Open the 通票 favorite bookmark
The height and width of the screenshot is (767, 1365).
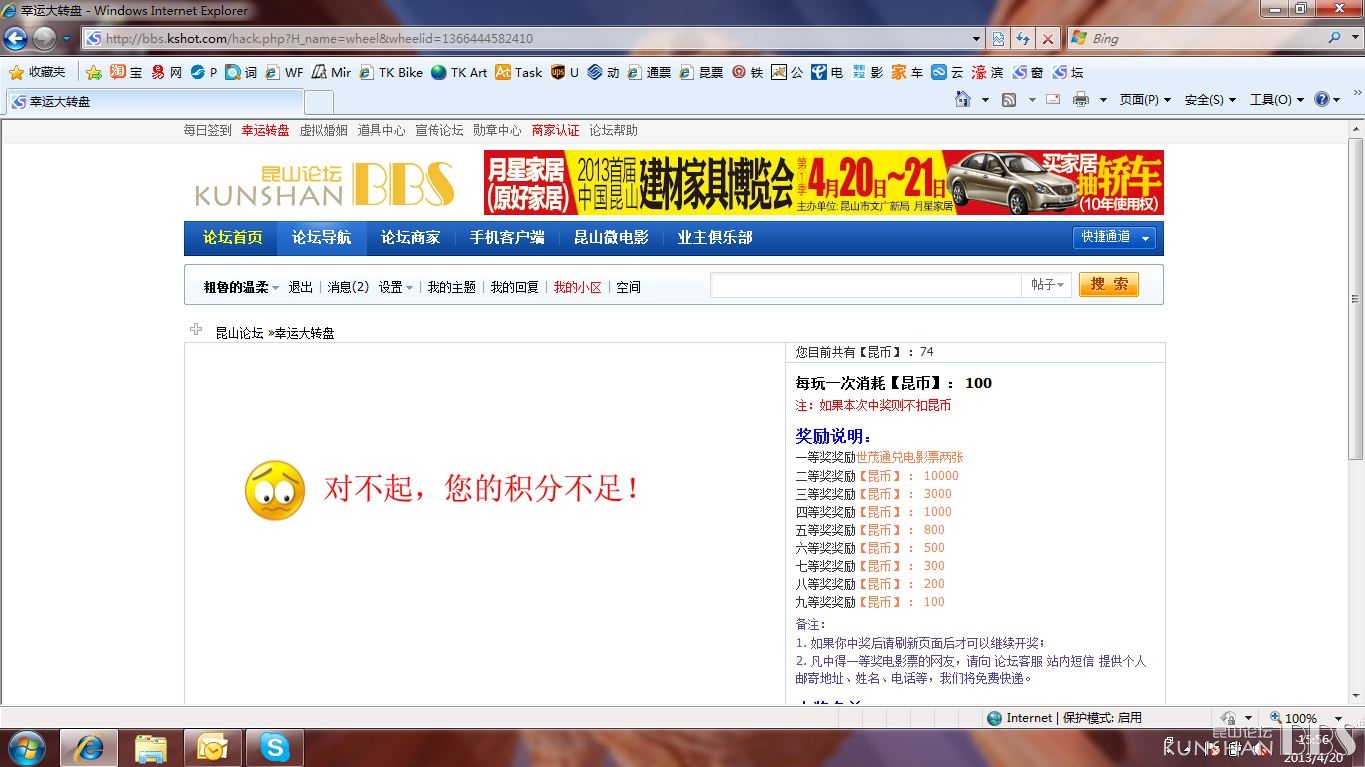[649, 72]
